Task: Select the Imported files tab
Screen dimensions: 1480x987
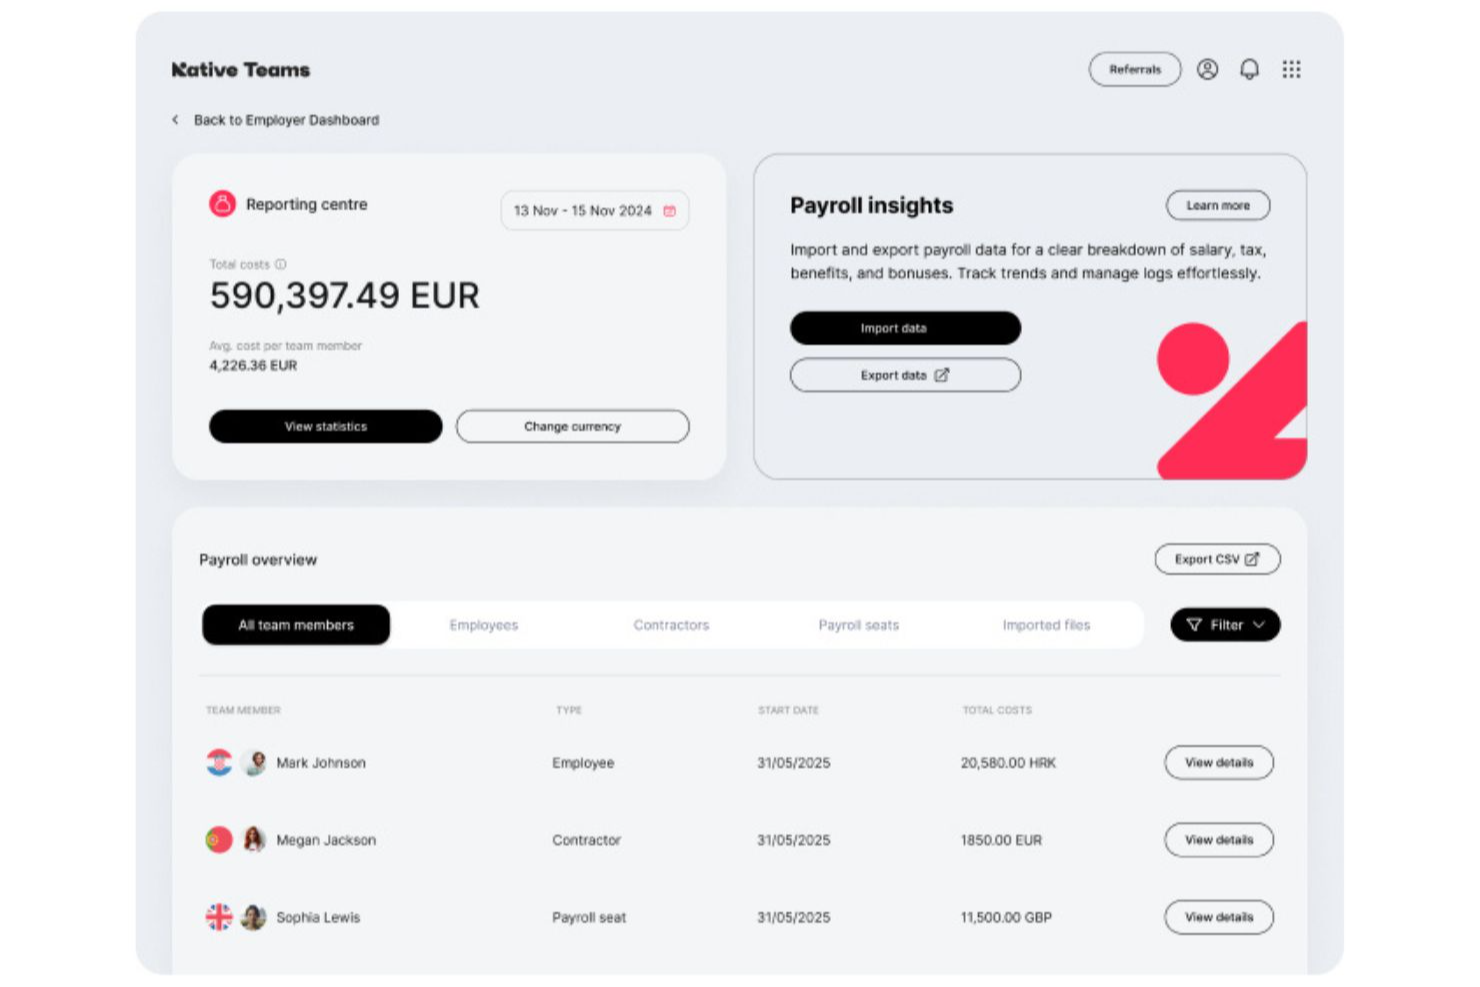Action: 1046,625
